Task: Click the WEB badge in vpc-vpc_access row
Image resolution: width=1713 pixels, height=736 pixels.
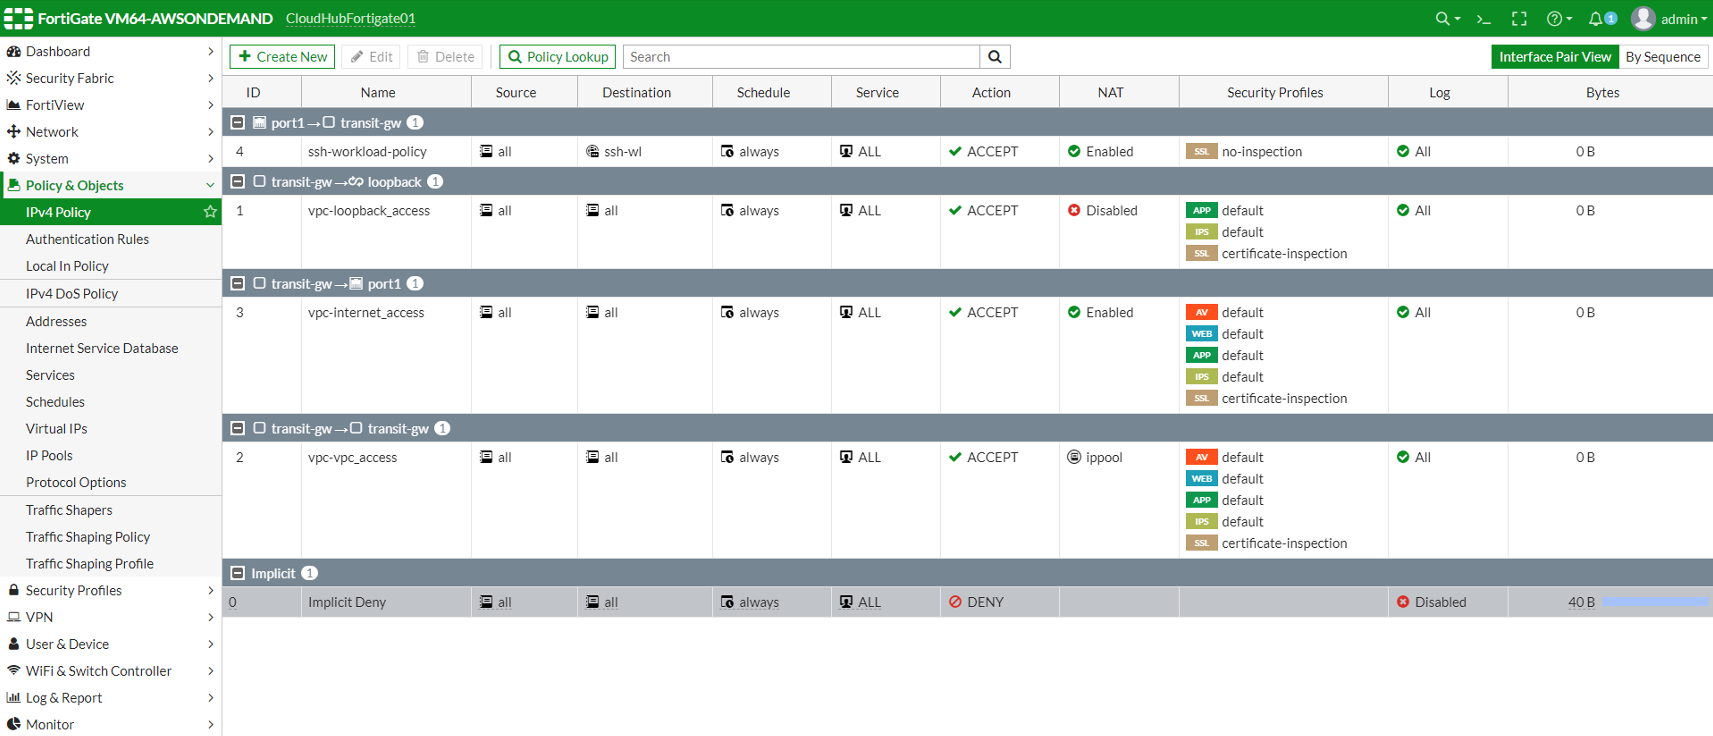Action: click(x=1201, y=479)
